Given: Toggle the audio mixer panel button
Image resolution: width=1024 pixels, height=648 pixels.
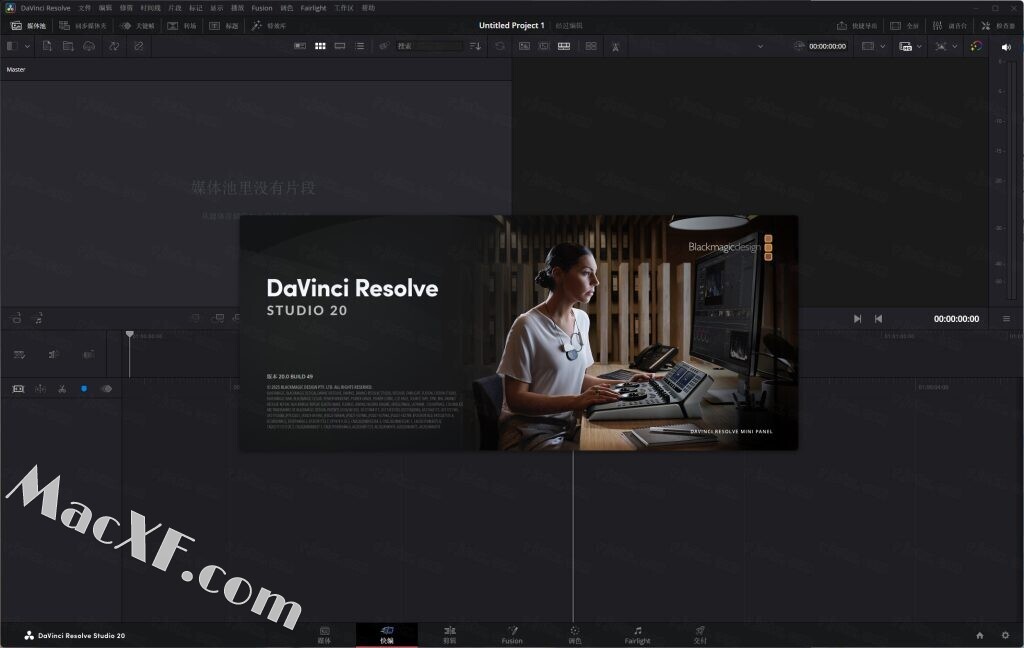Looking at the screenshot, I should coord(950,25).
